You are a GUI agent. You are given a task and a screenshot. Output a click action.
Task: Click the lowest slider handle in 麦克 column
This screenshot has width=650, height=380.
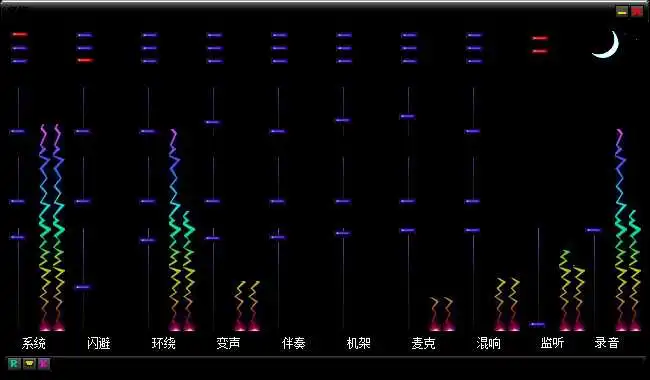(407, 230)
